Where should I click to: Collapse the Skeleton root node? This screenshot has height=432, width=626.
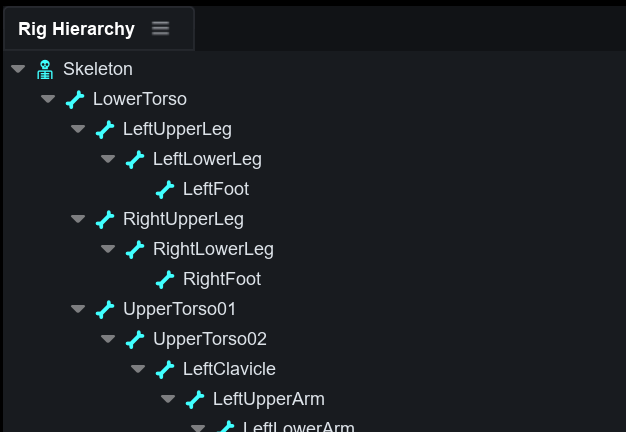pos(18,69)
